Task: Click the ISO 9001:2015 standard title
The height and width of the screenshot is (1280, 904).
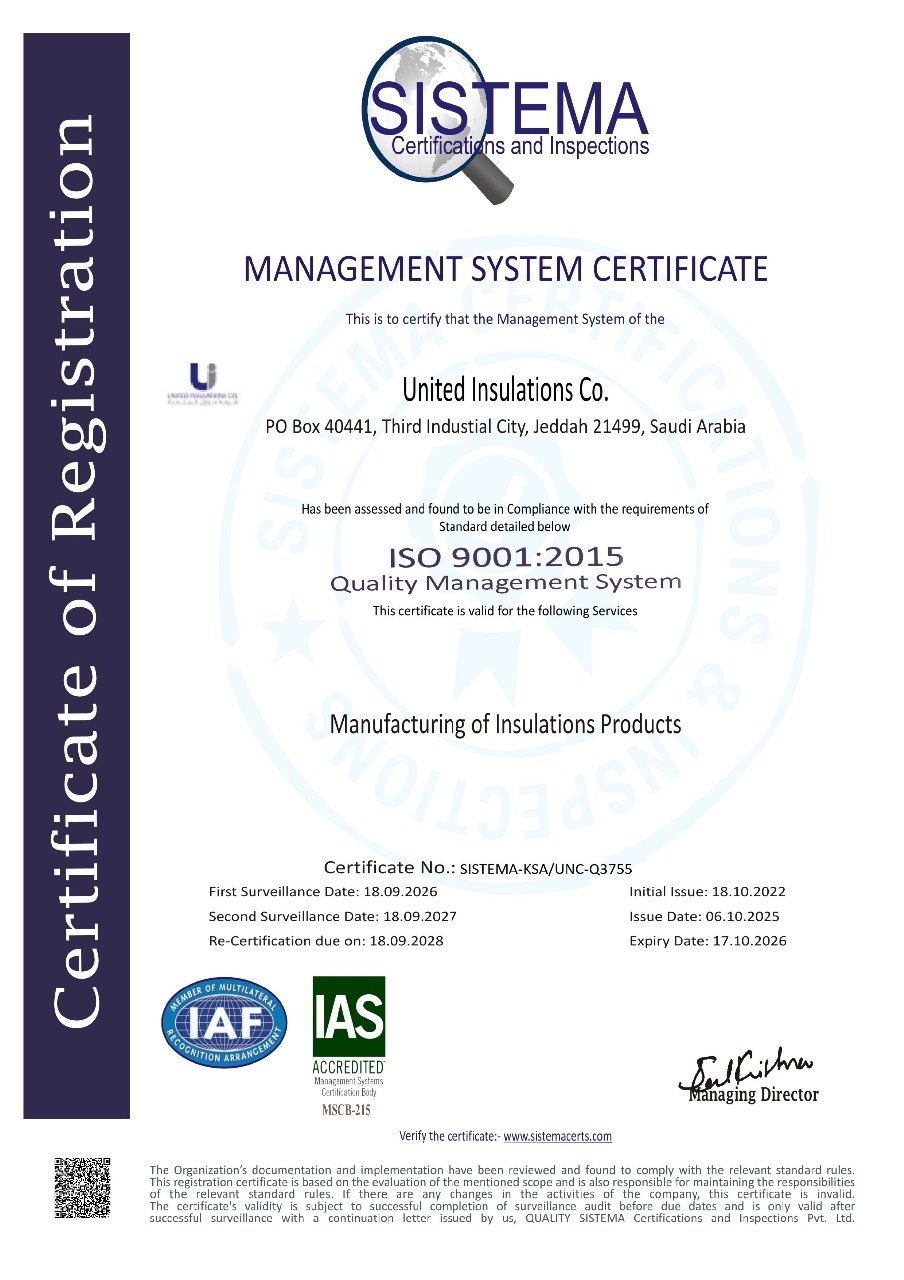Action: 505,556
